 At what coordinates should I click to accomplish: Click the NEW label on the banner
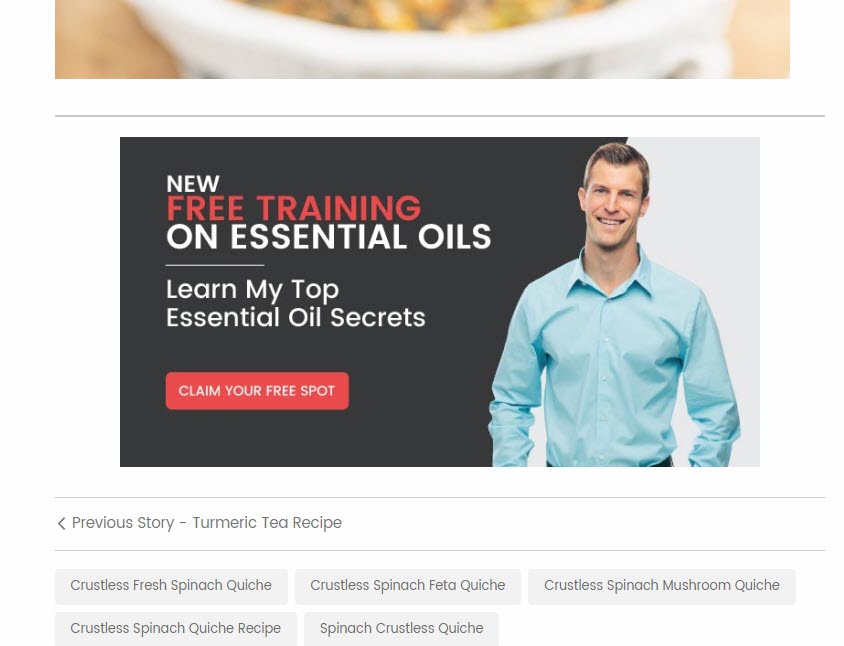[193, 184]
